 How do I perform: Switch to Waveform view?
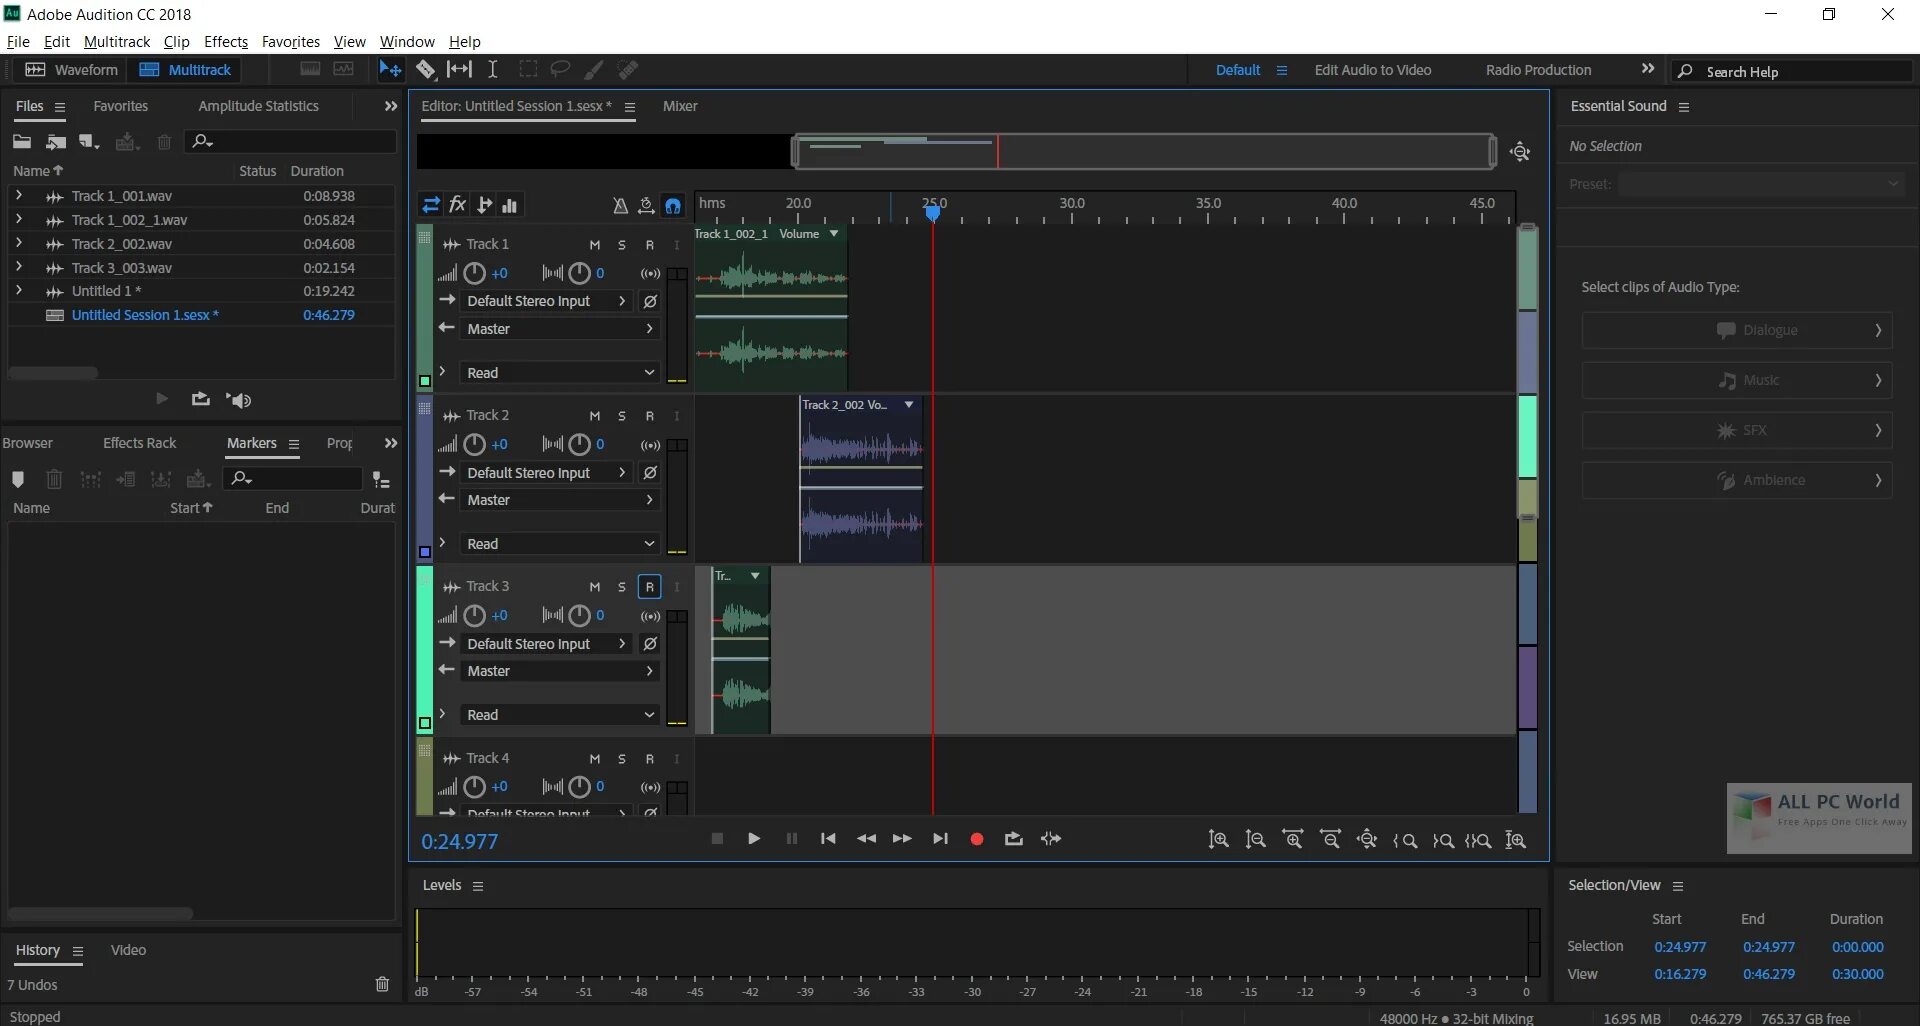(71, 70)
